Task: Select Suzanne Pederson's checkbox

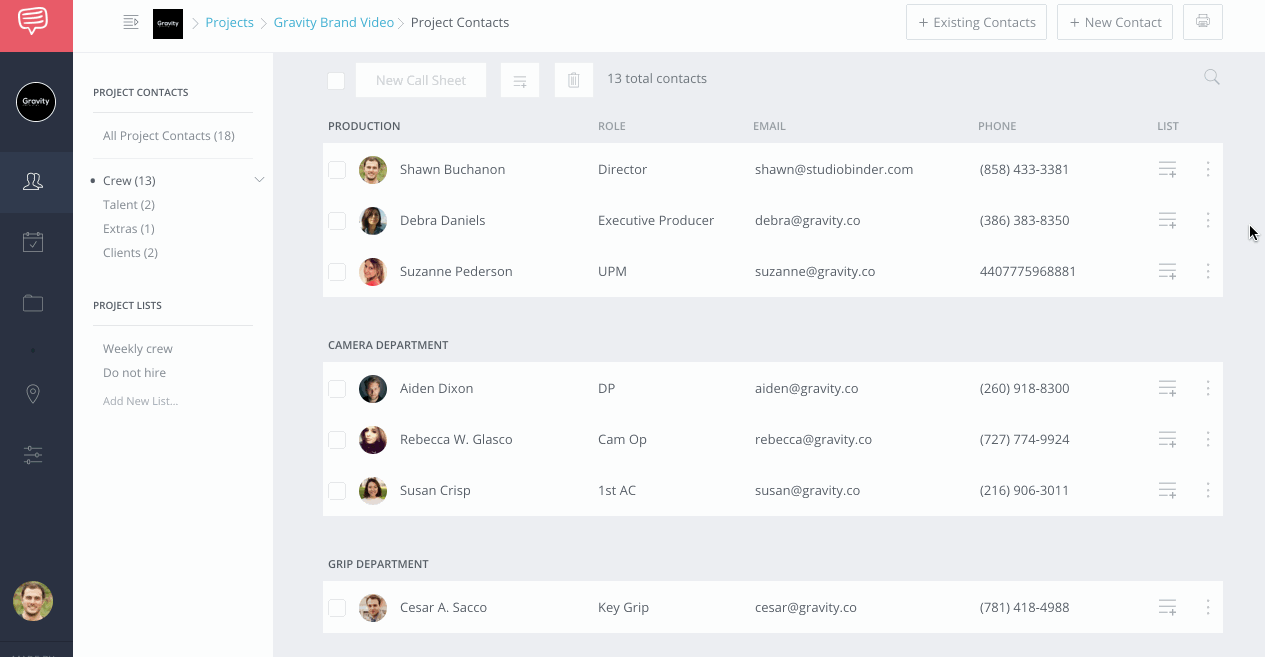Action: pyautogui.click(x=337, y=272)
